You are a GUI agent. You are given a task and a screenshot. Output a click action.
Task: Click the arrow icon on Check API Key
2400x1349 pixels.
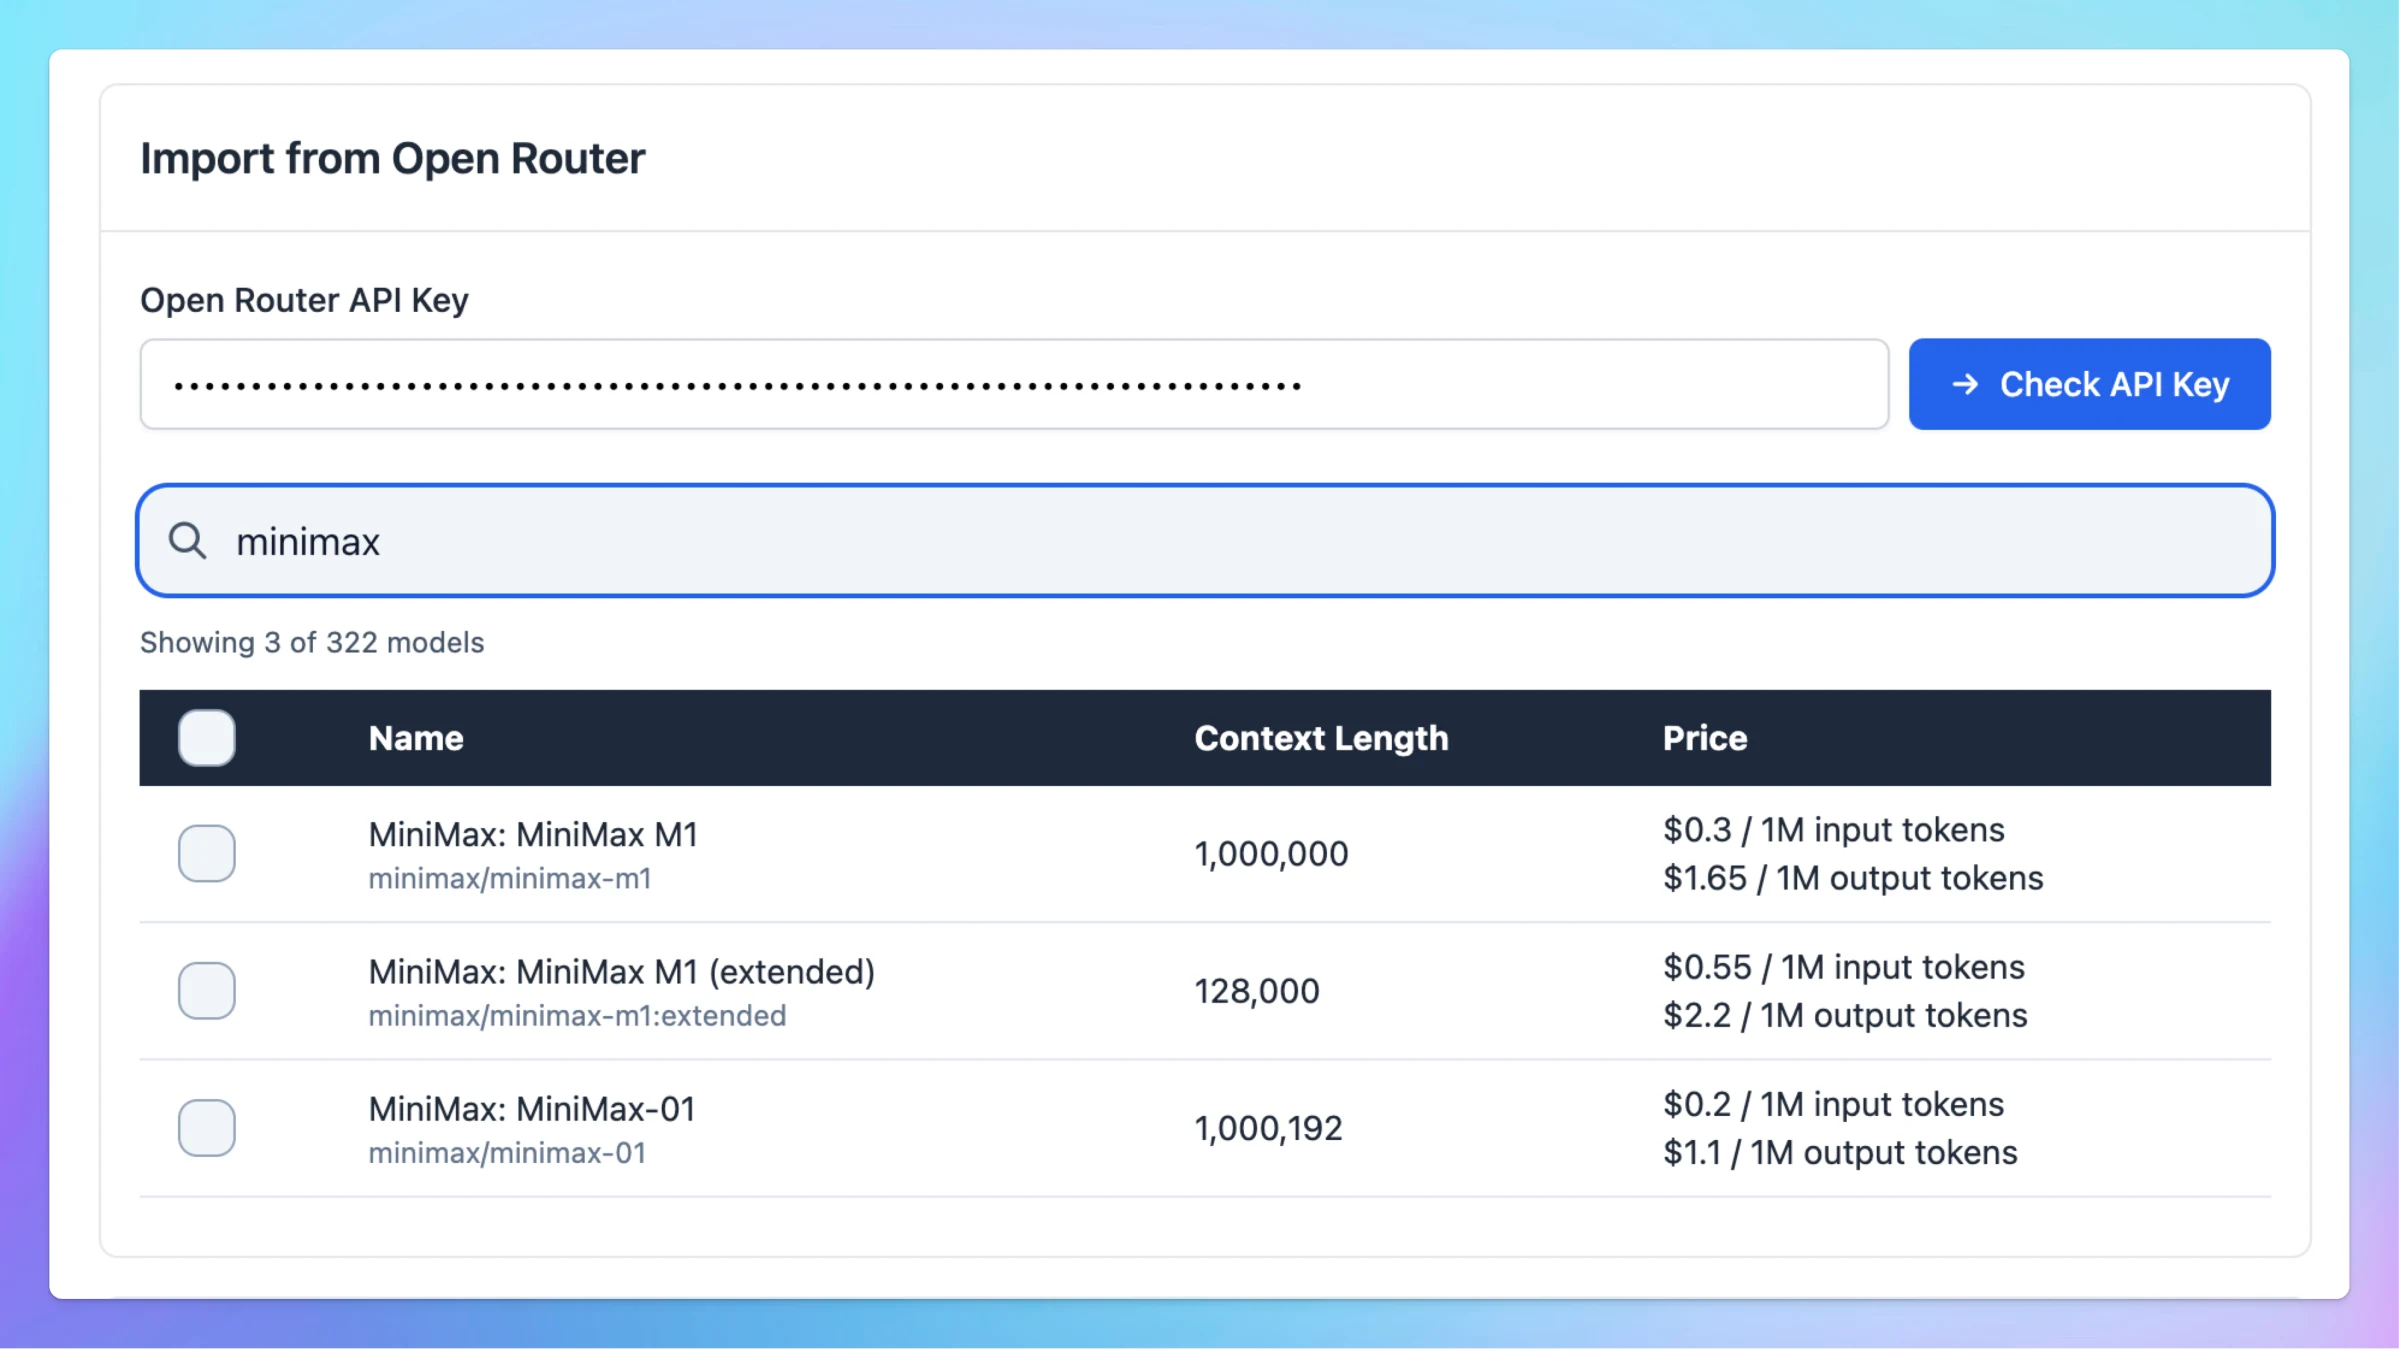(x=1964, y=384)
